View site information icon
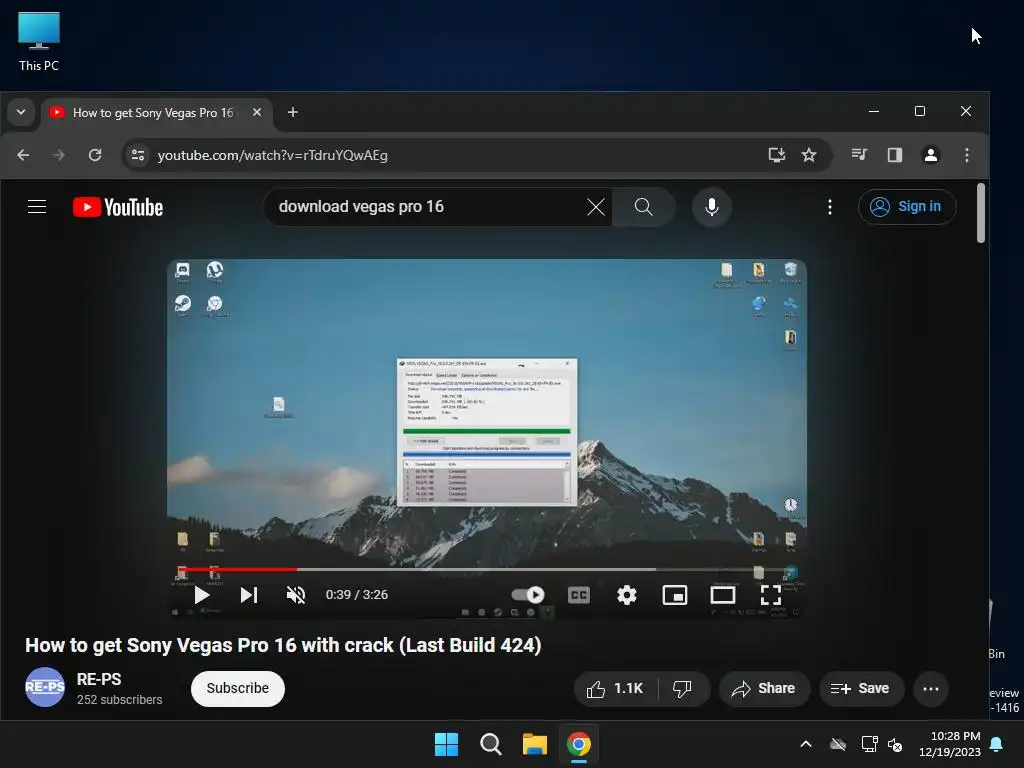 click(x=138, y=155)
